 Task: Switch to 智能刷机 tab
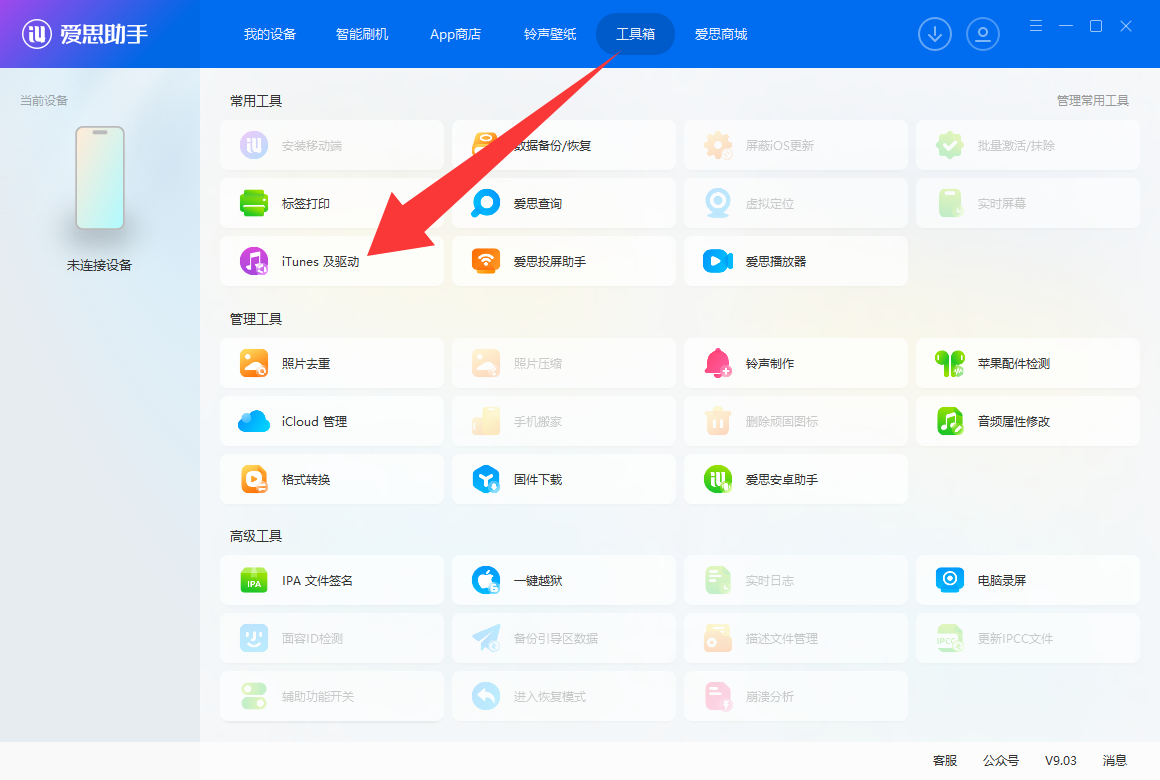(x=362, y=34)
